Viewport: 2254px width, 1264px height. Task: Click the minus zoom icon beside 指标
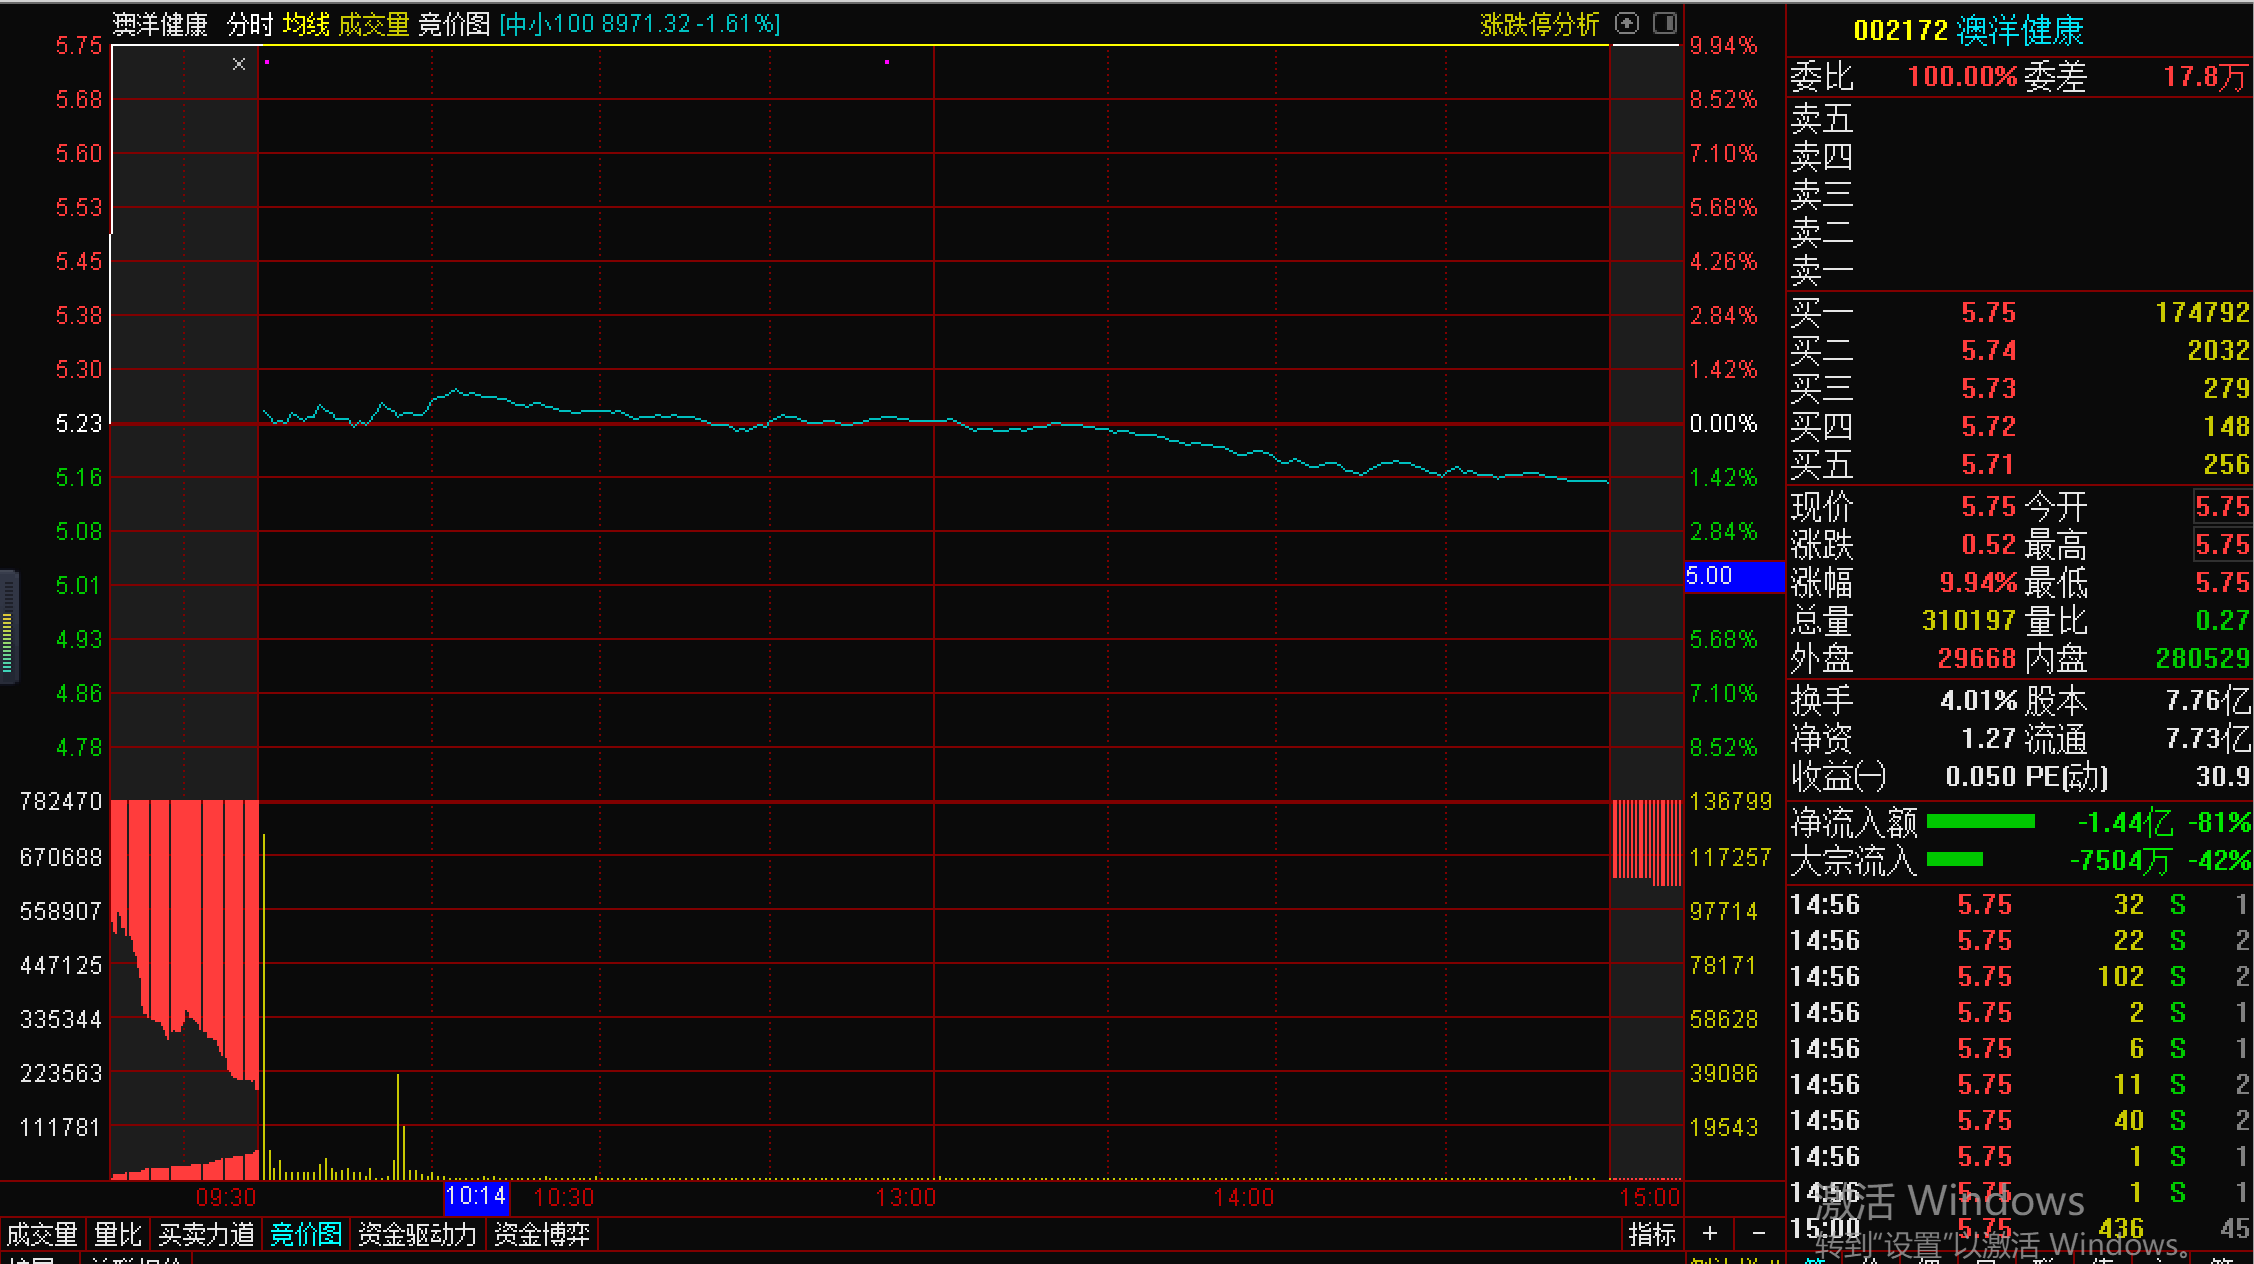(1758, 1233)
